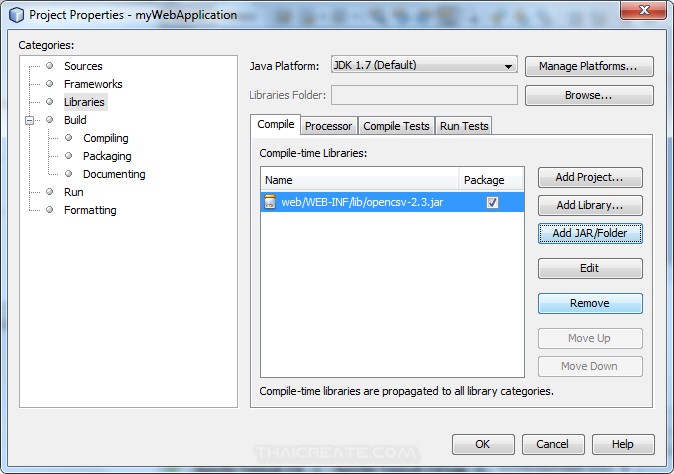
Task: Click the Name column header
Action: 360,180
